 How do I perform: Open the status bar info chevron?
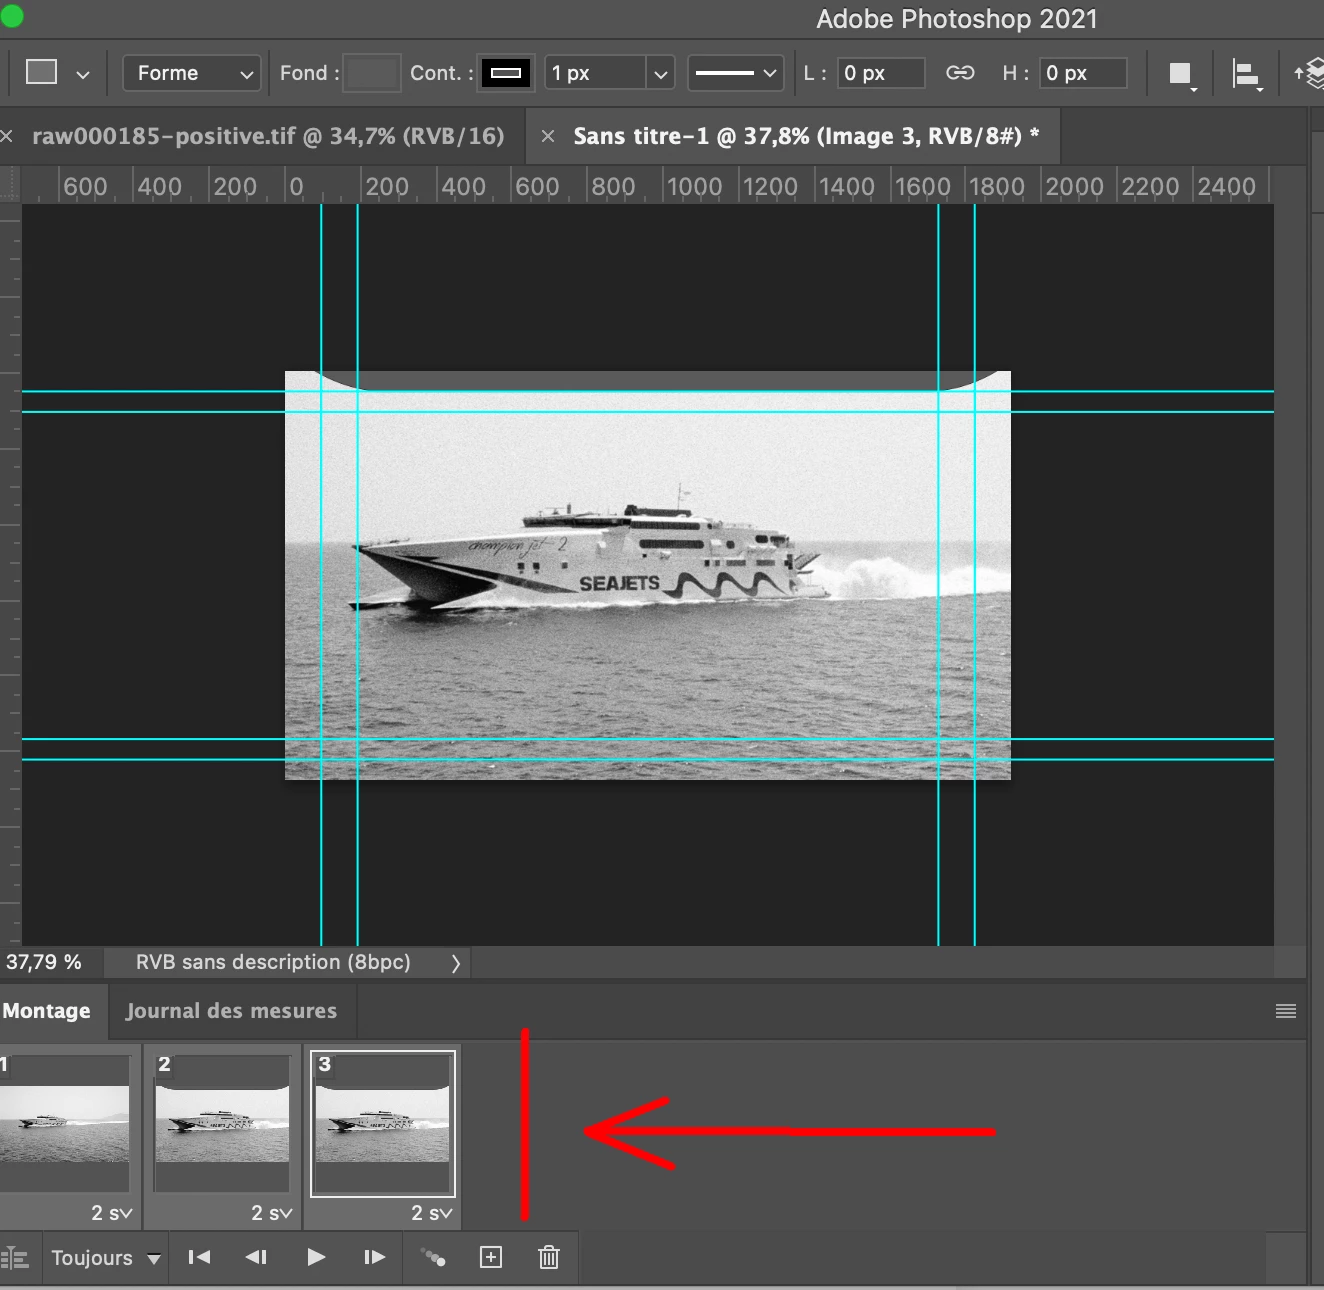[456, 963]
